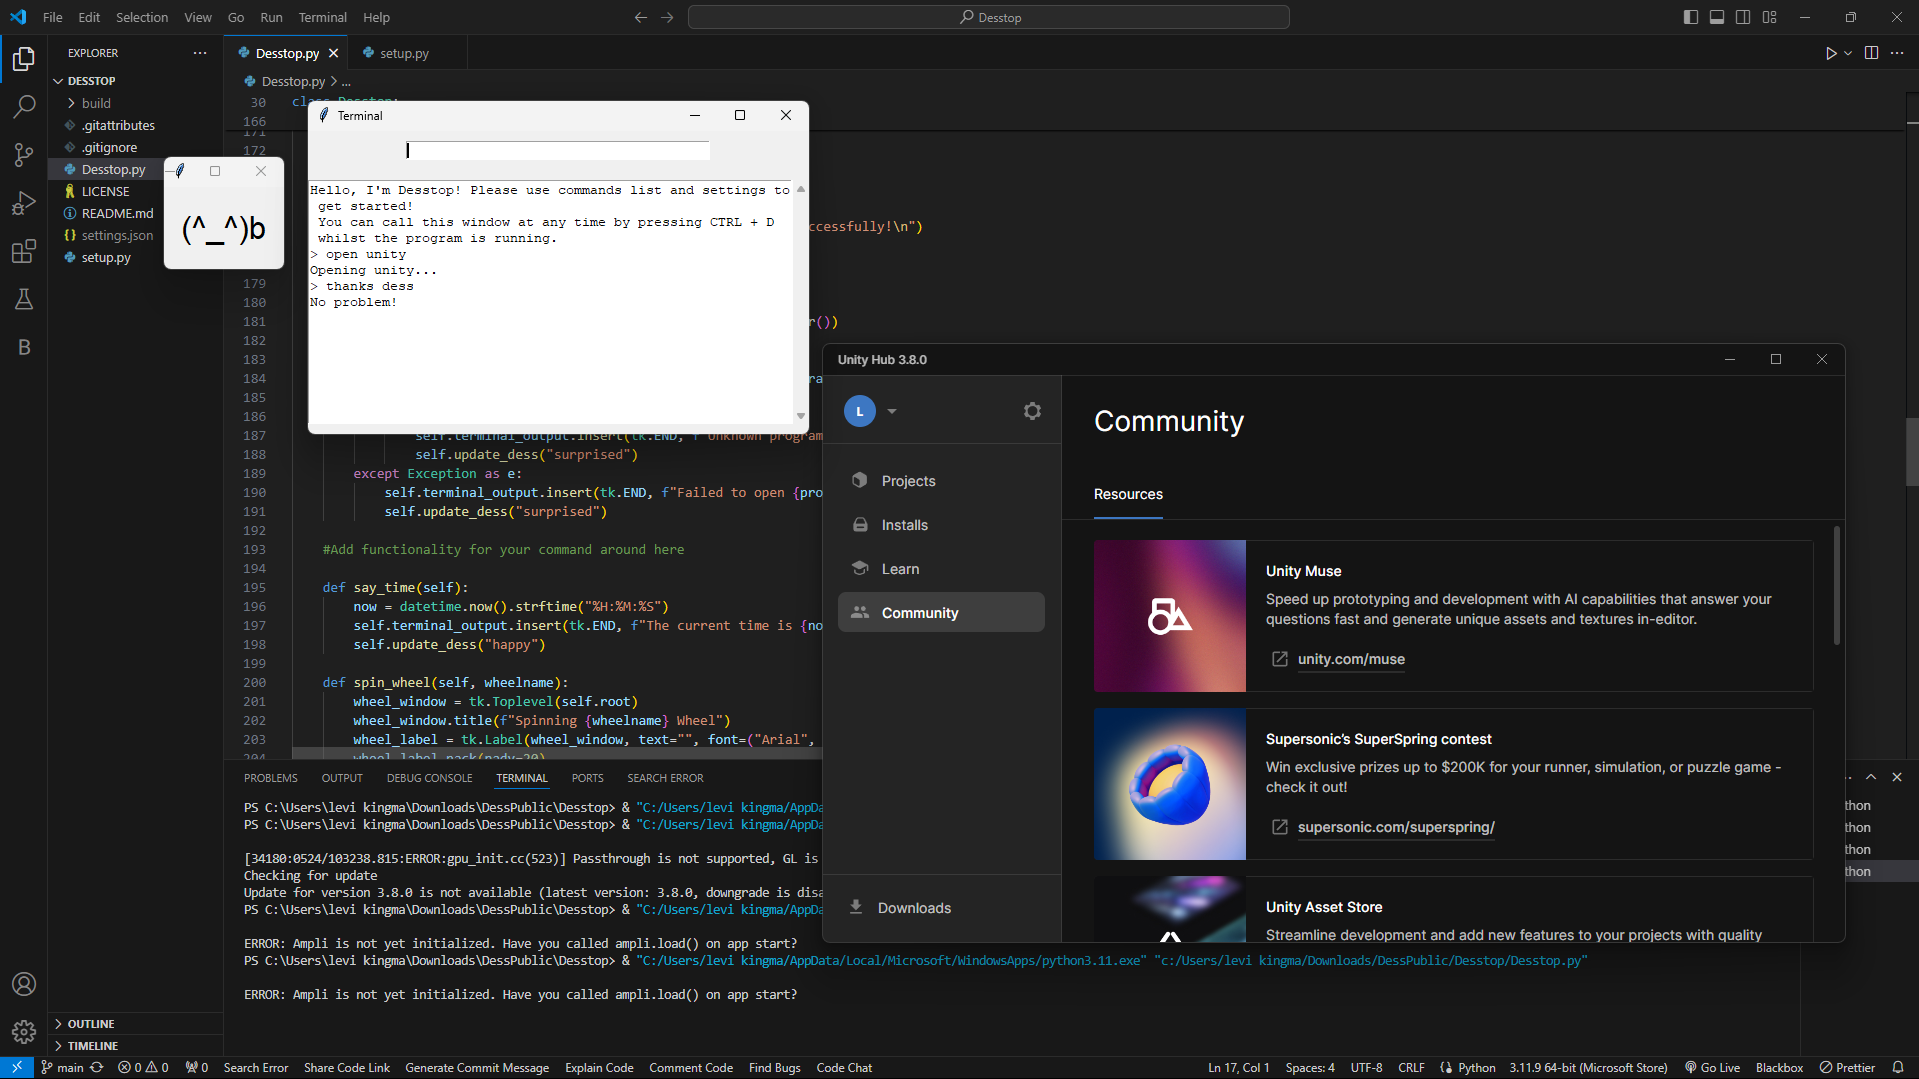Open the Extensions view
Viewport: 1919px width, 1079px height.
24,251
